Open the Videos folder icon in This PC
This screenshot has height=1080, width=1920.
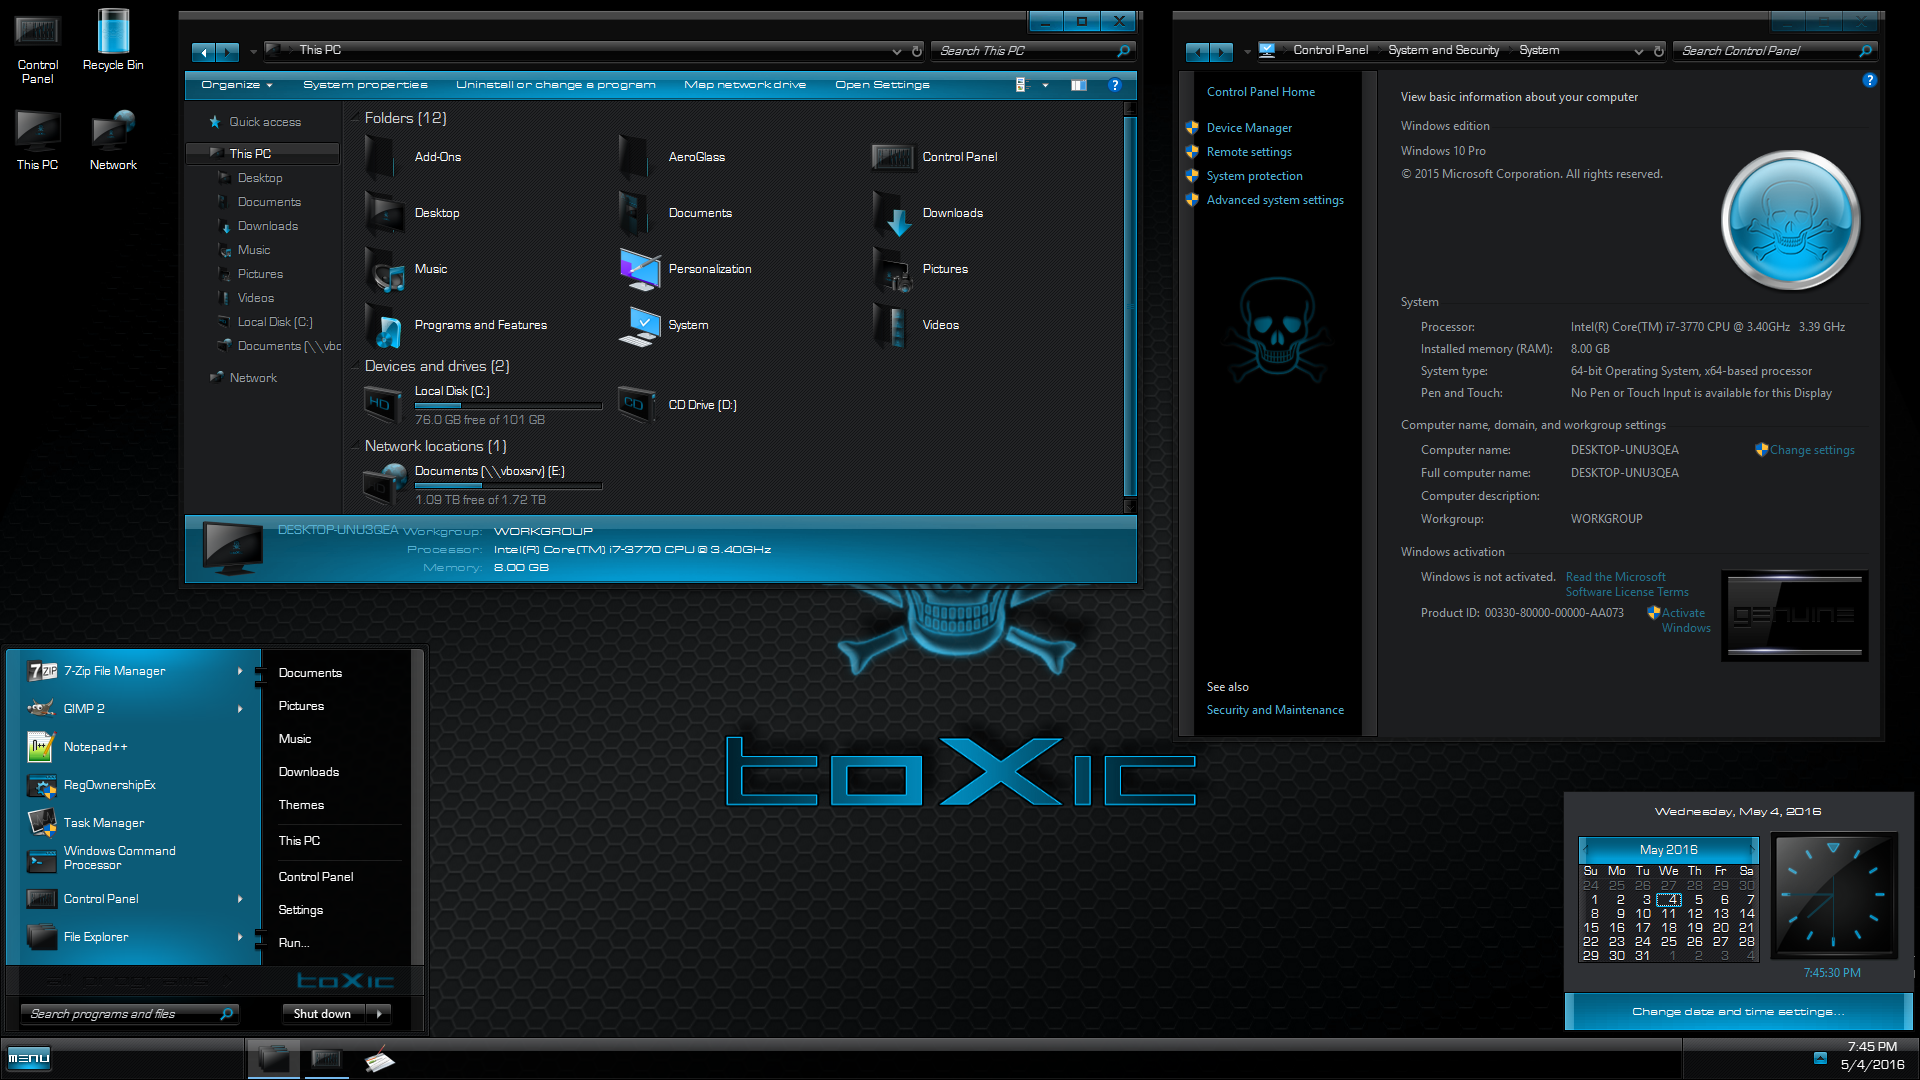(x=890, y=325)
